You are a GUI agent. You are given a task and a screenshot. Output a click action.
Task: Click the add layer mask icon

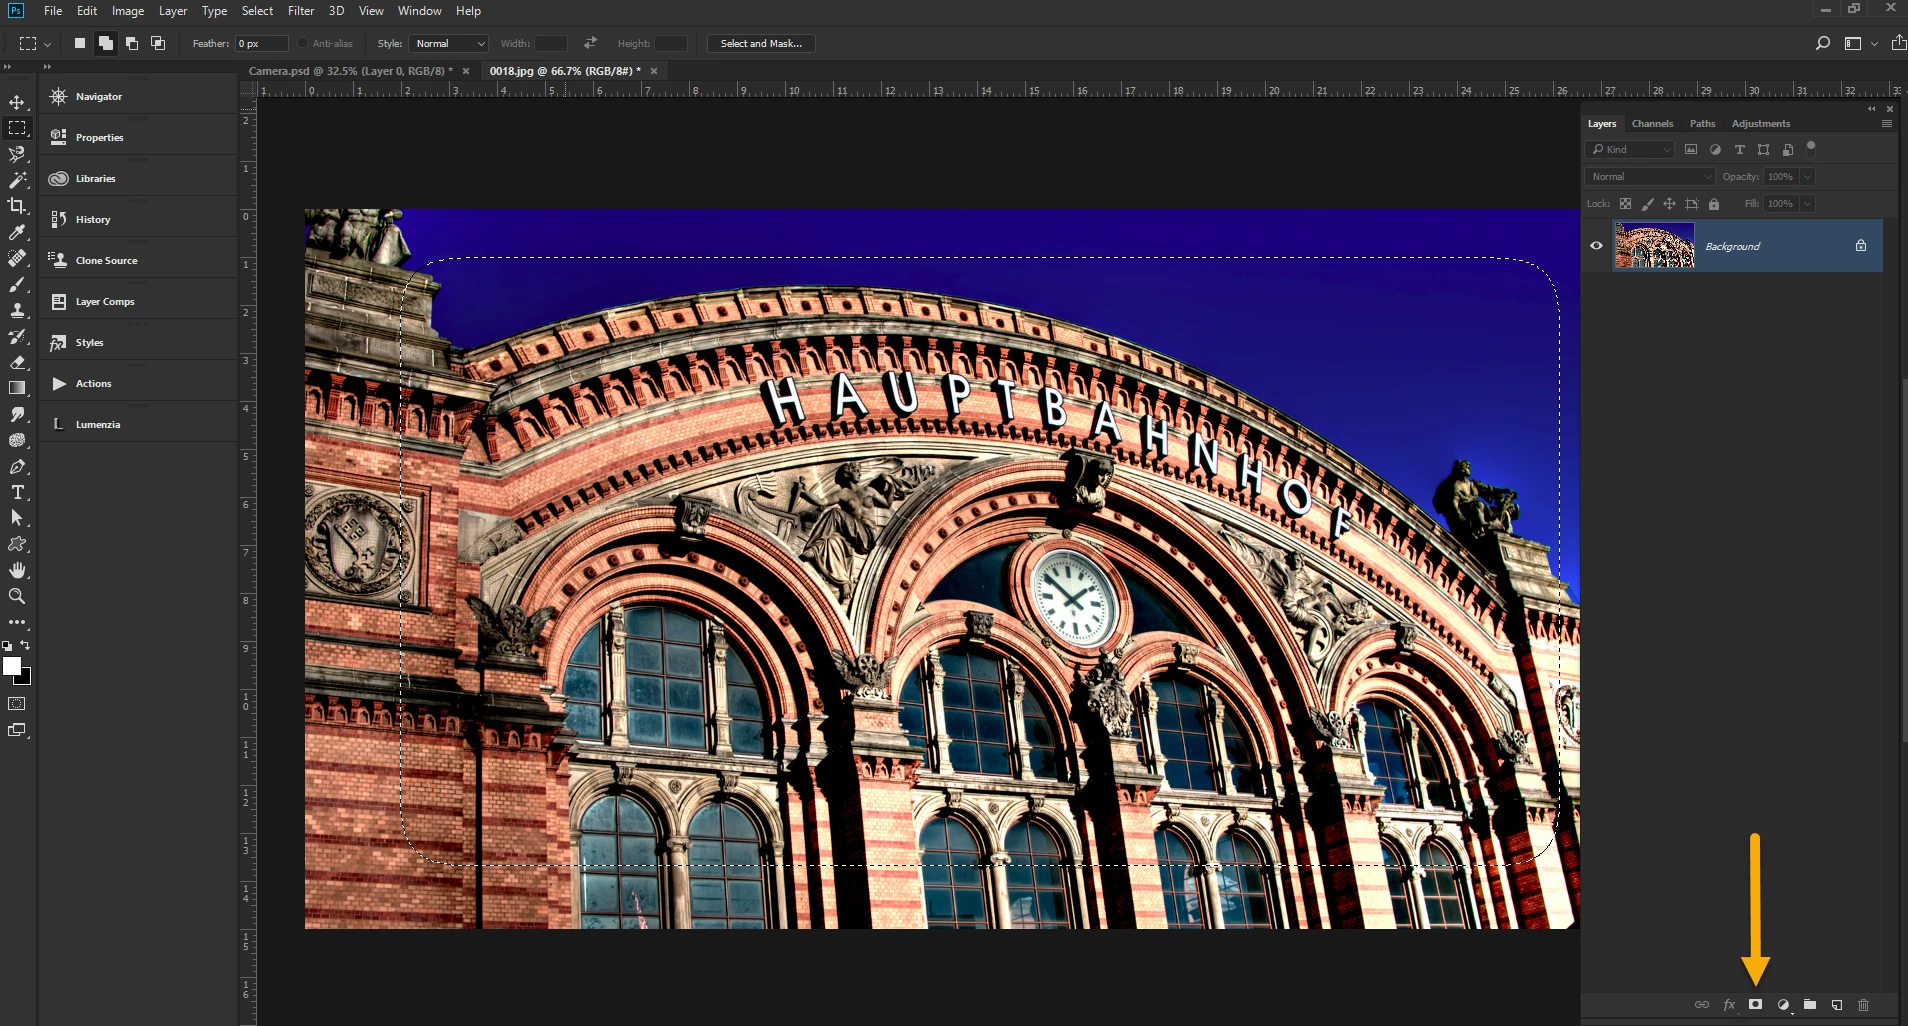(x=1755, y=1004)
